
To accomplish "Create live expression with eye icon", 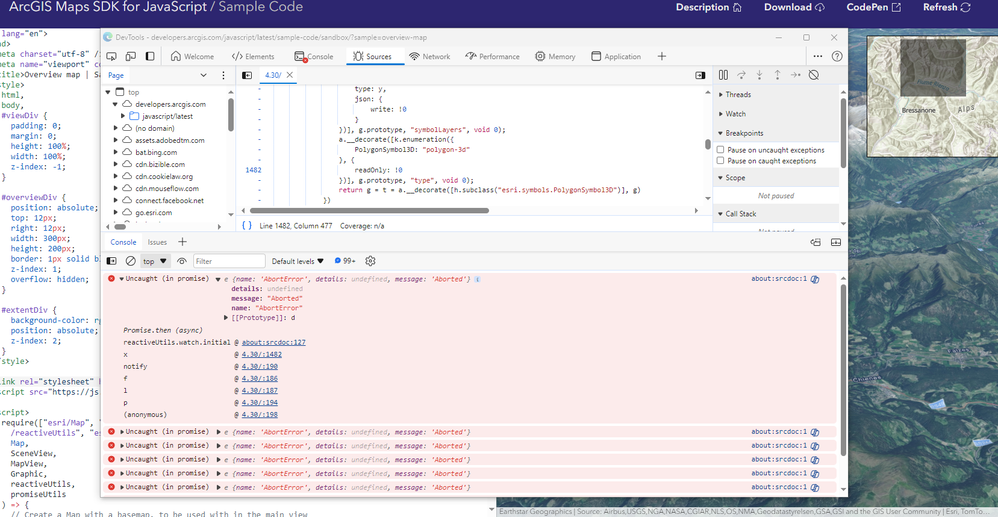I will coord(182,261).
